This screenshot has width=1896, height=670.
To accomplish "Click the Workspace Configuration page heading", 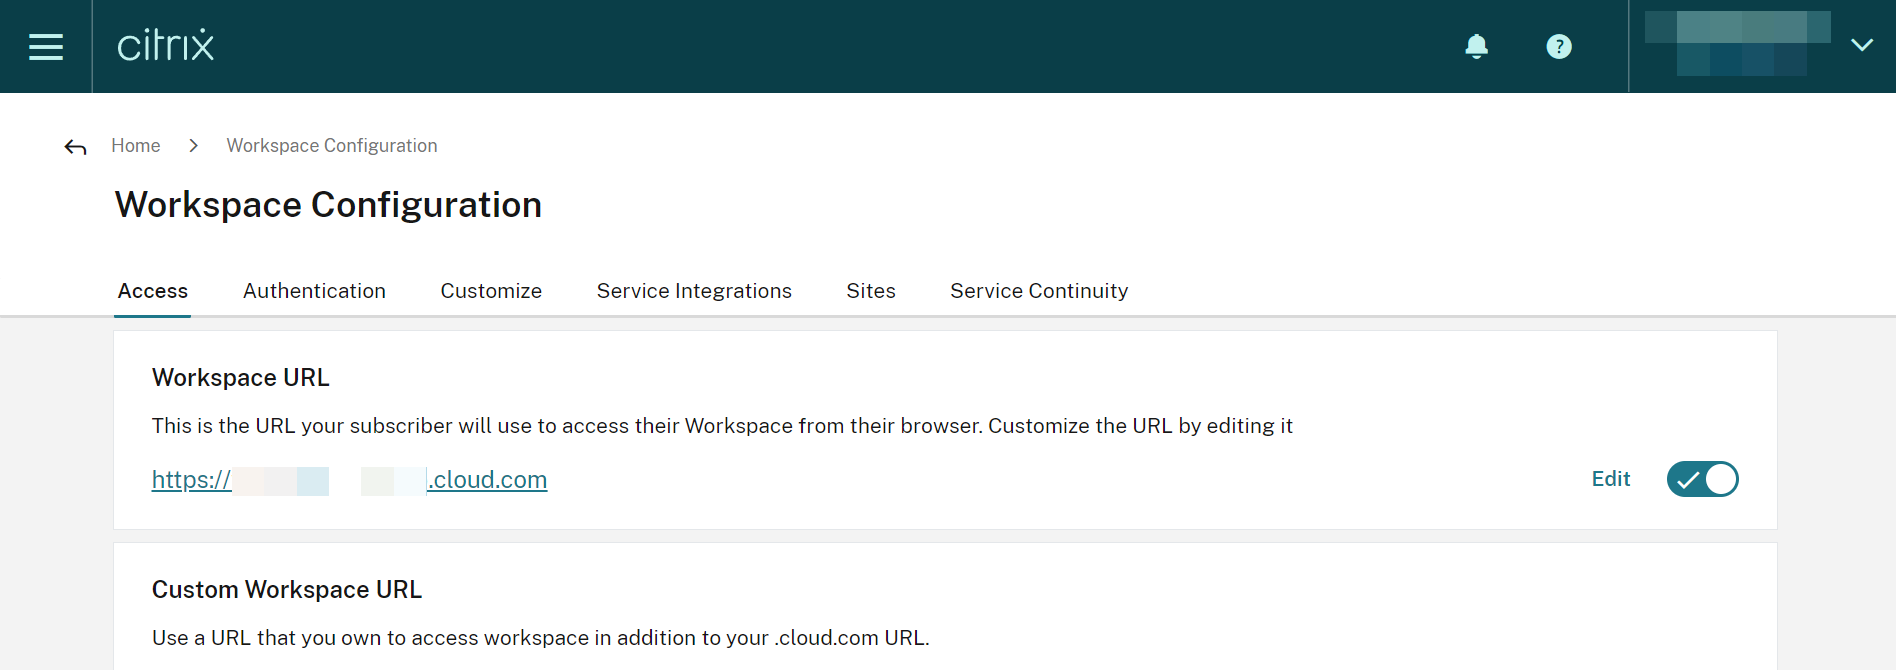I will (328, 205).
